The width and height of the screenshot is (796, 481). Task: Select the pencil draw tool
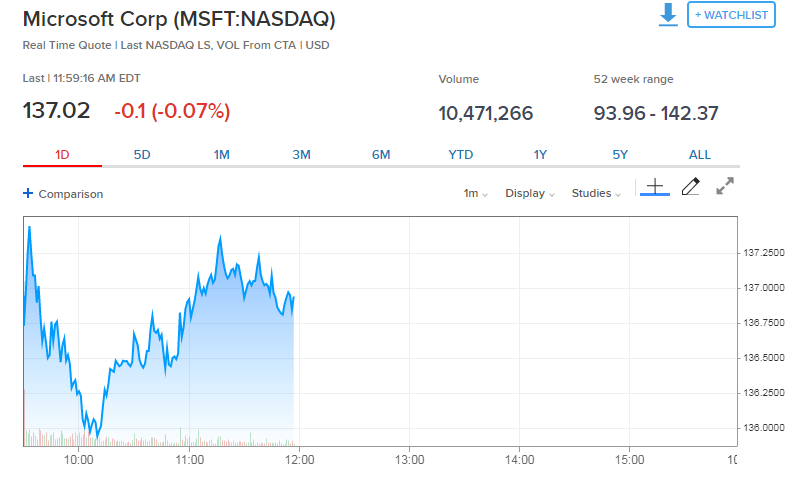pos(690,187)
